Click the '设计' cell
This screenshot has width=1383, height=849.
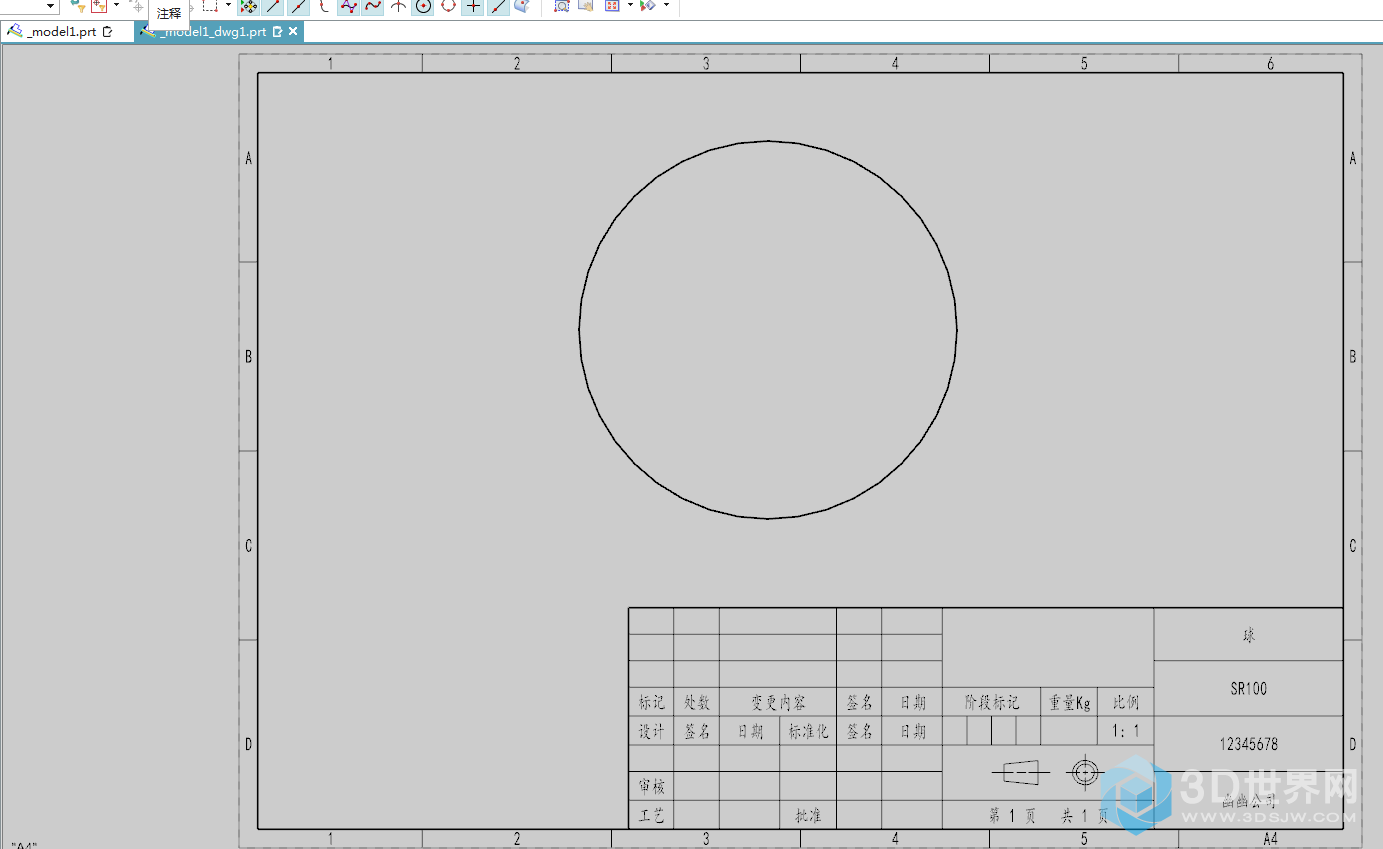click(651, 731)
